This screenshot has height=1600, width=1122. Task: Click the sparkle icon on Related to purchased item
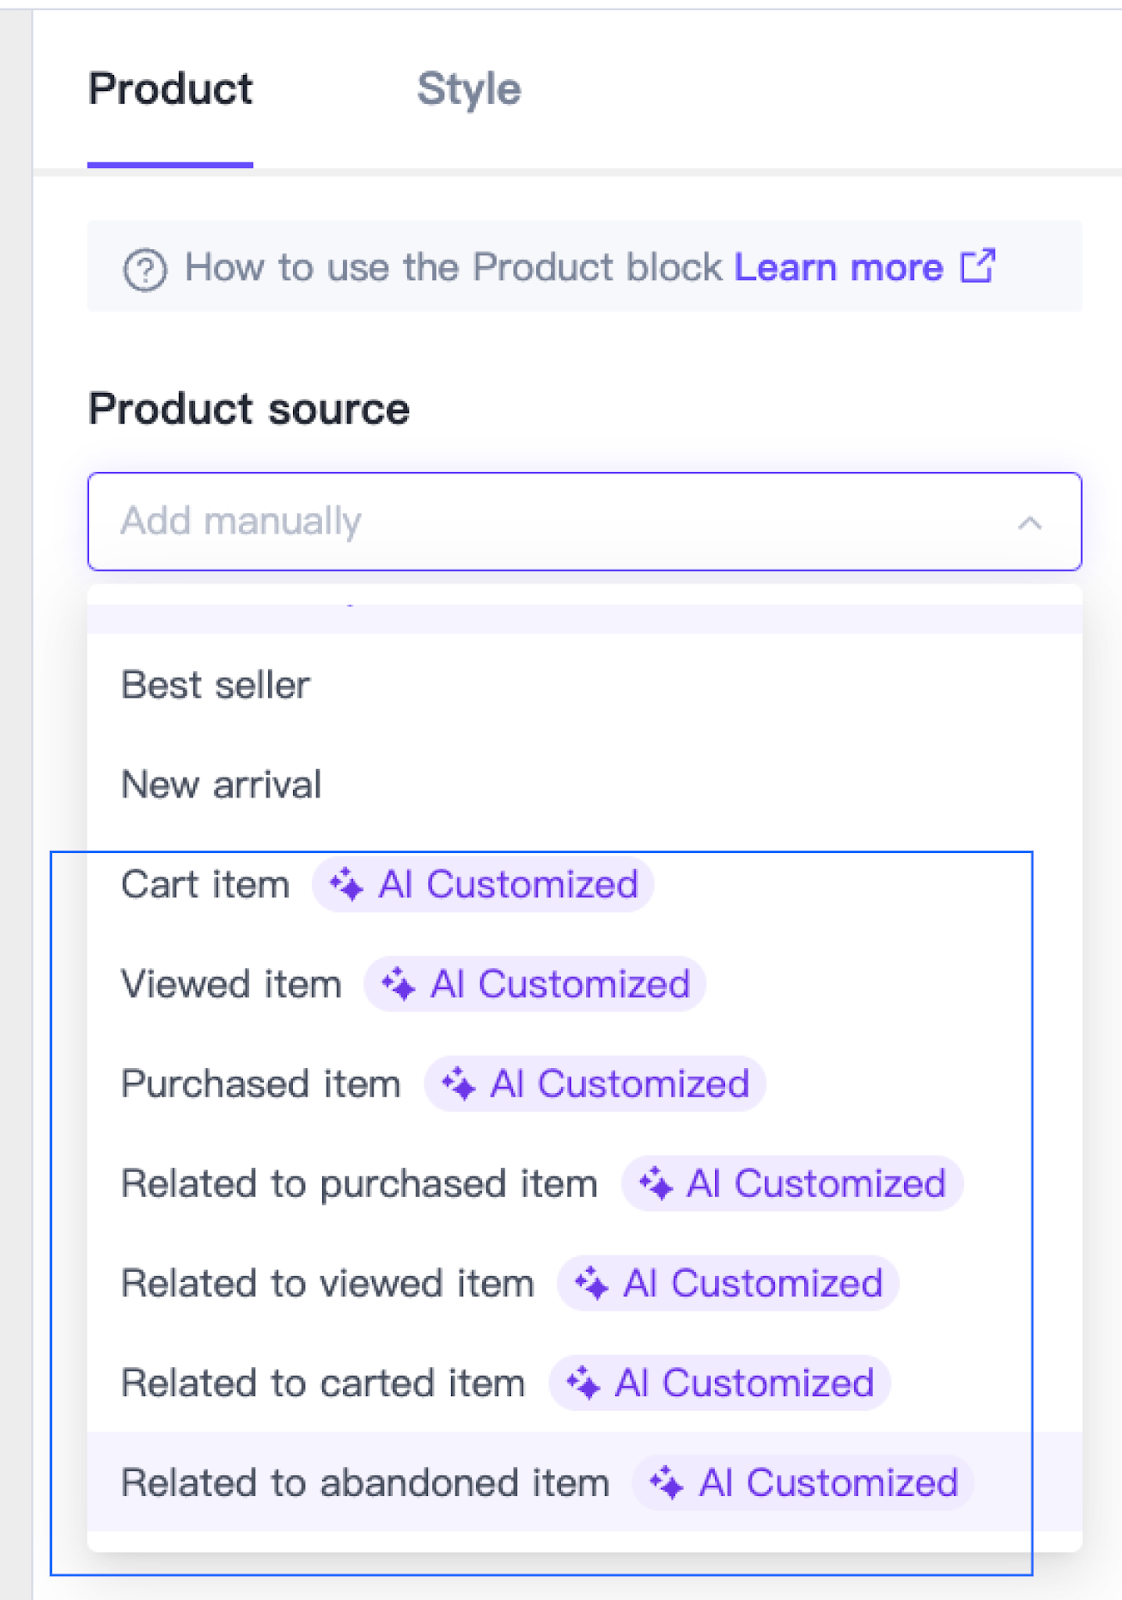coord(656,1183)
